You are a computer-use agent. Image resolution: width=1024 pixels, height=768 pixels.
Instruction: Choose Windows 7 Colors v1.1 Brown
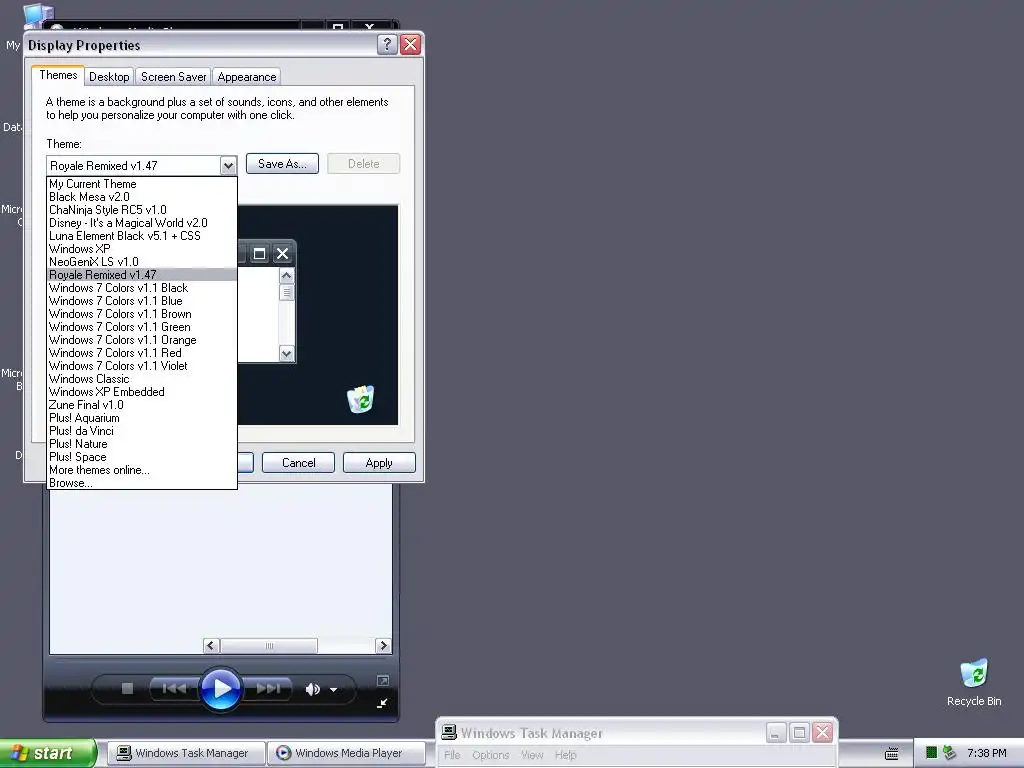tap(142, 314)
